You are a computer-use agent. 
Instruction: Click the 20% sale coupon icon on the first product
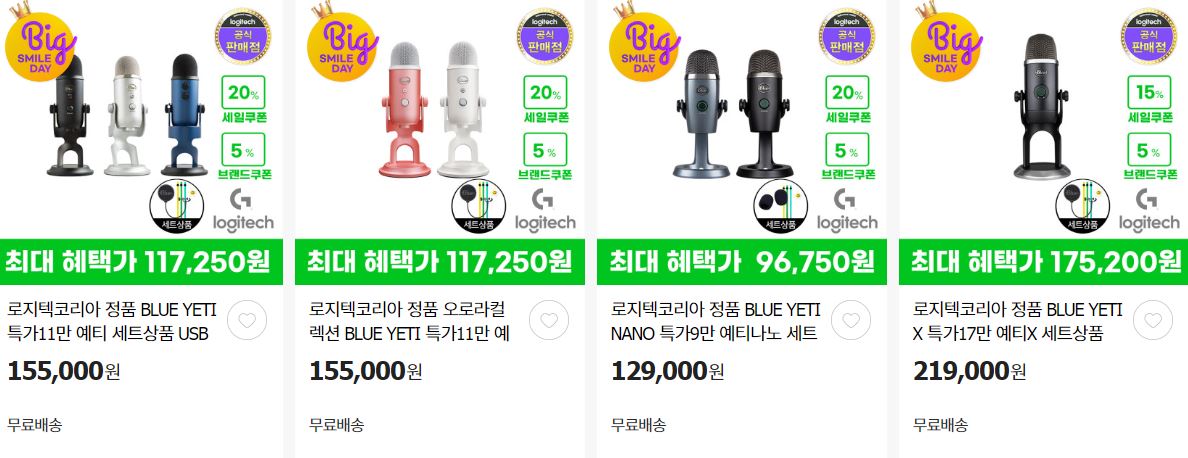[x=243, y=99]
